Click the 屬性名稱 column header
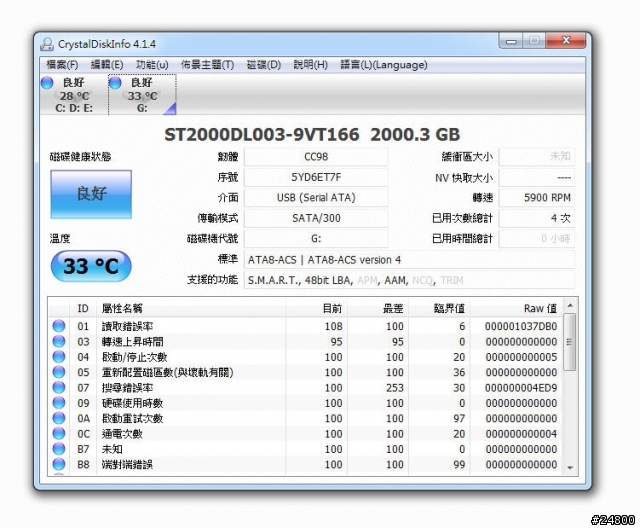640x528 pixels. (191, 308)
